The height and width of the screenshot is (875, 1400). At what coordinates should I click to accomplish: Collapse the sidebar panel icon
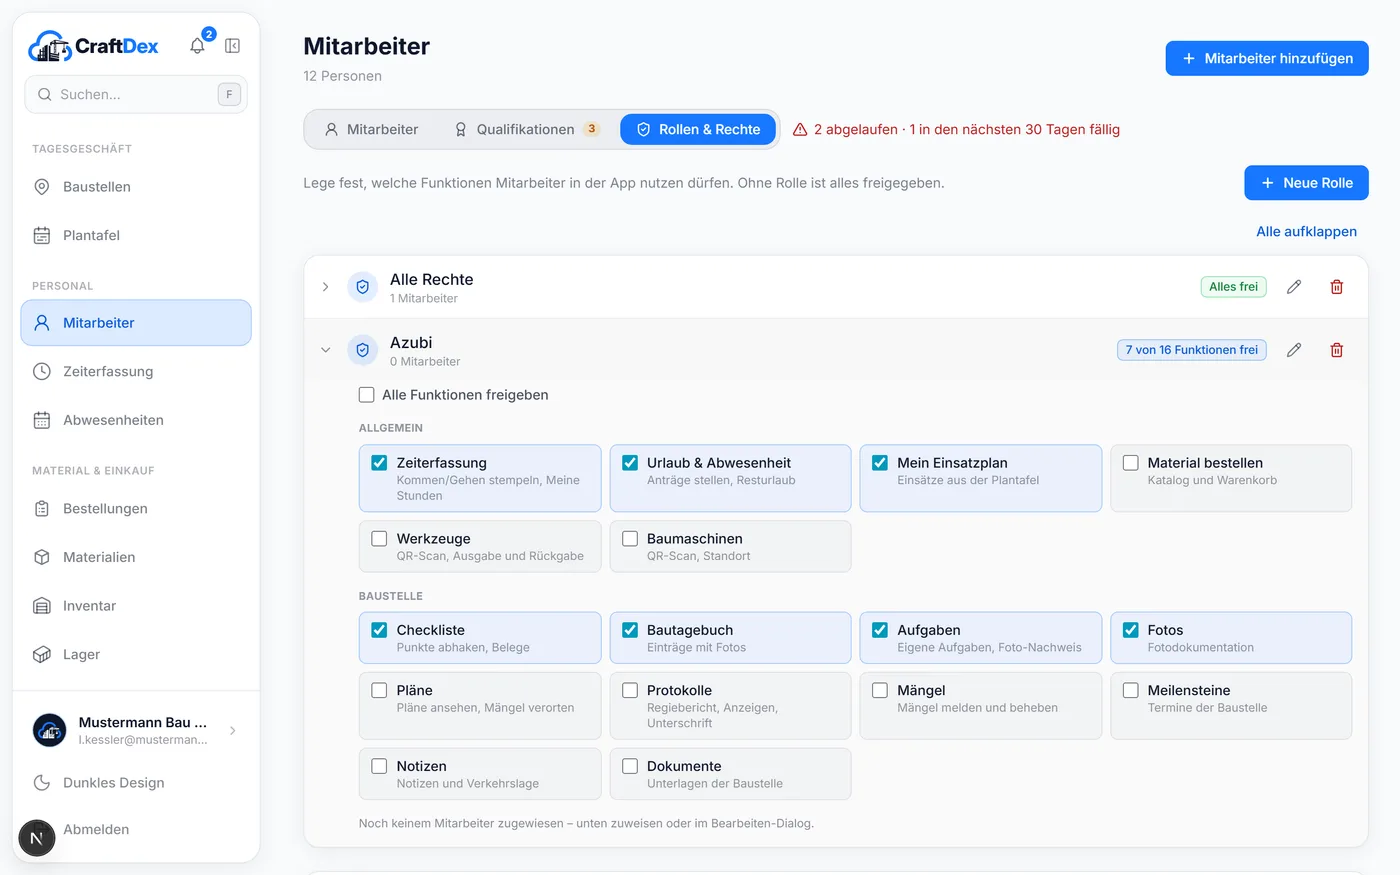(x=232, y=46)
